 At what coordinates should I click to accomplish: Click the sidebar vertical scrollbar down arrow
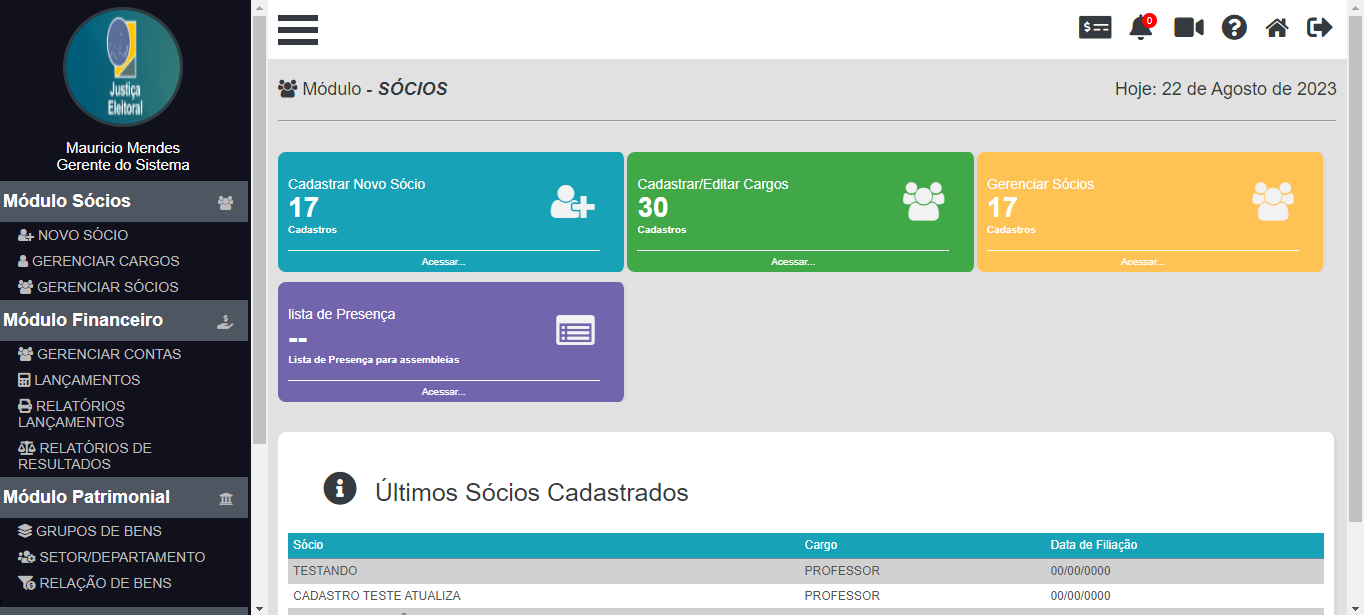(x=259, y=607)
